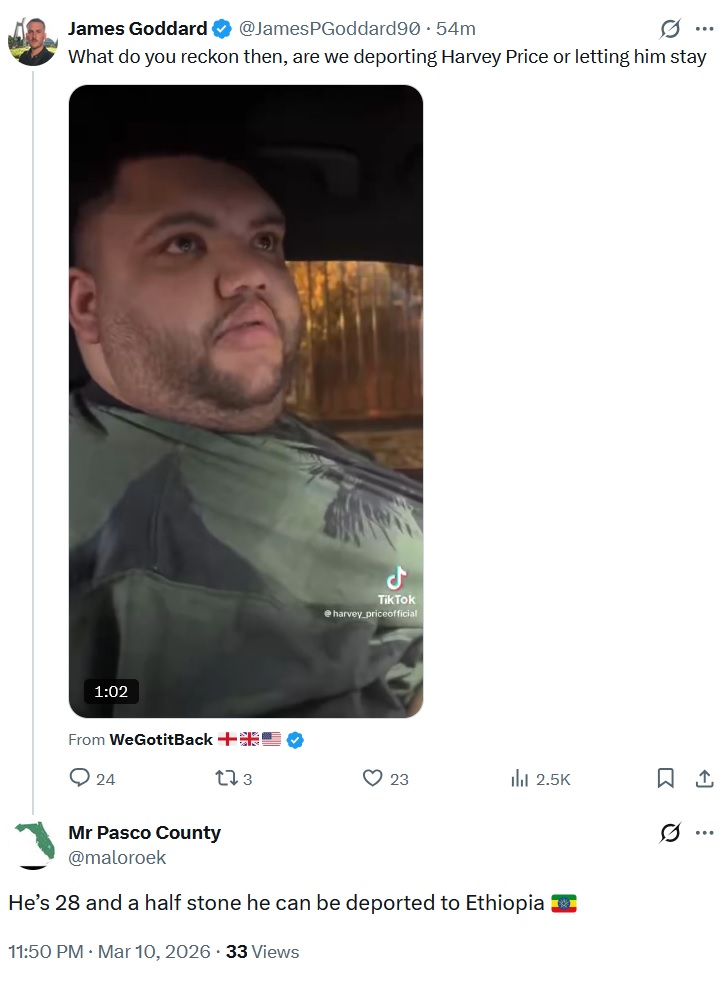Open James Goddard's profile picture
728x984 pixels.
(33, 41)
